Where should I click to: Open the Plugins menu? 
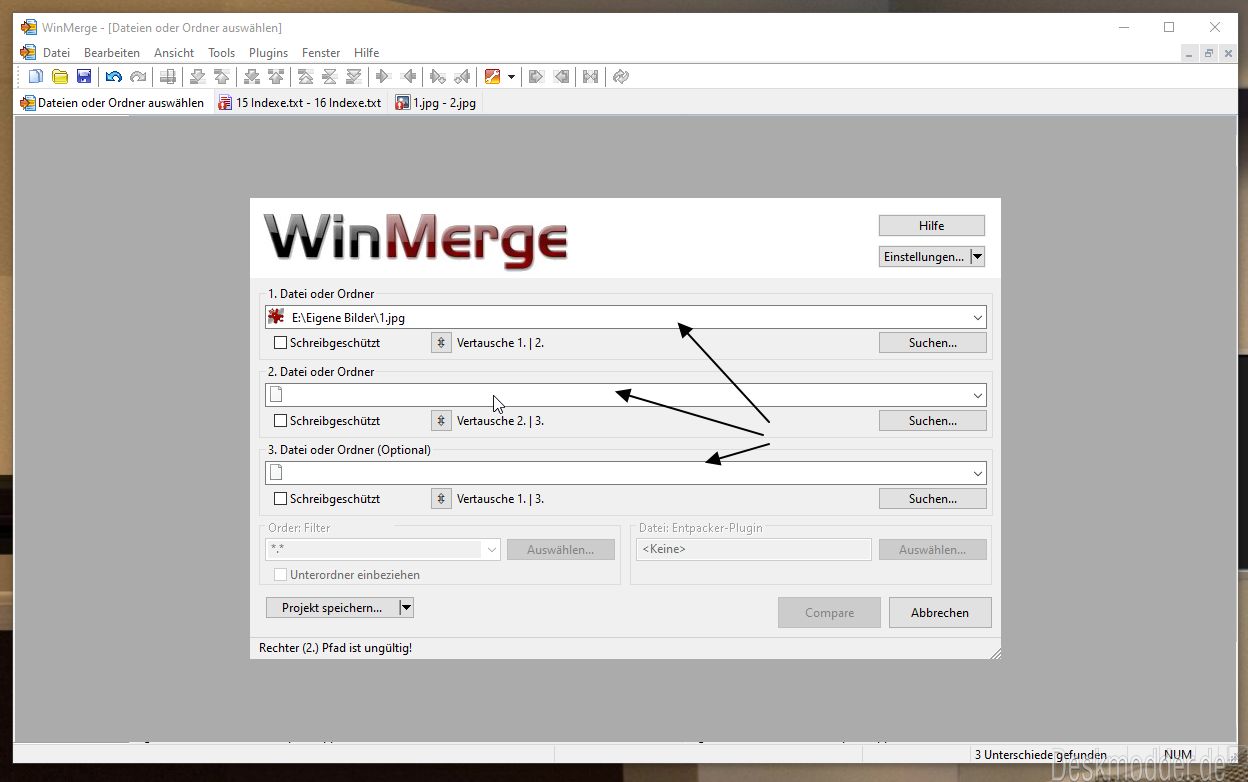point(268,53)
